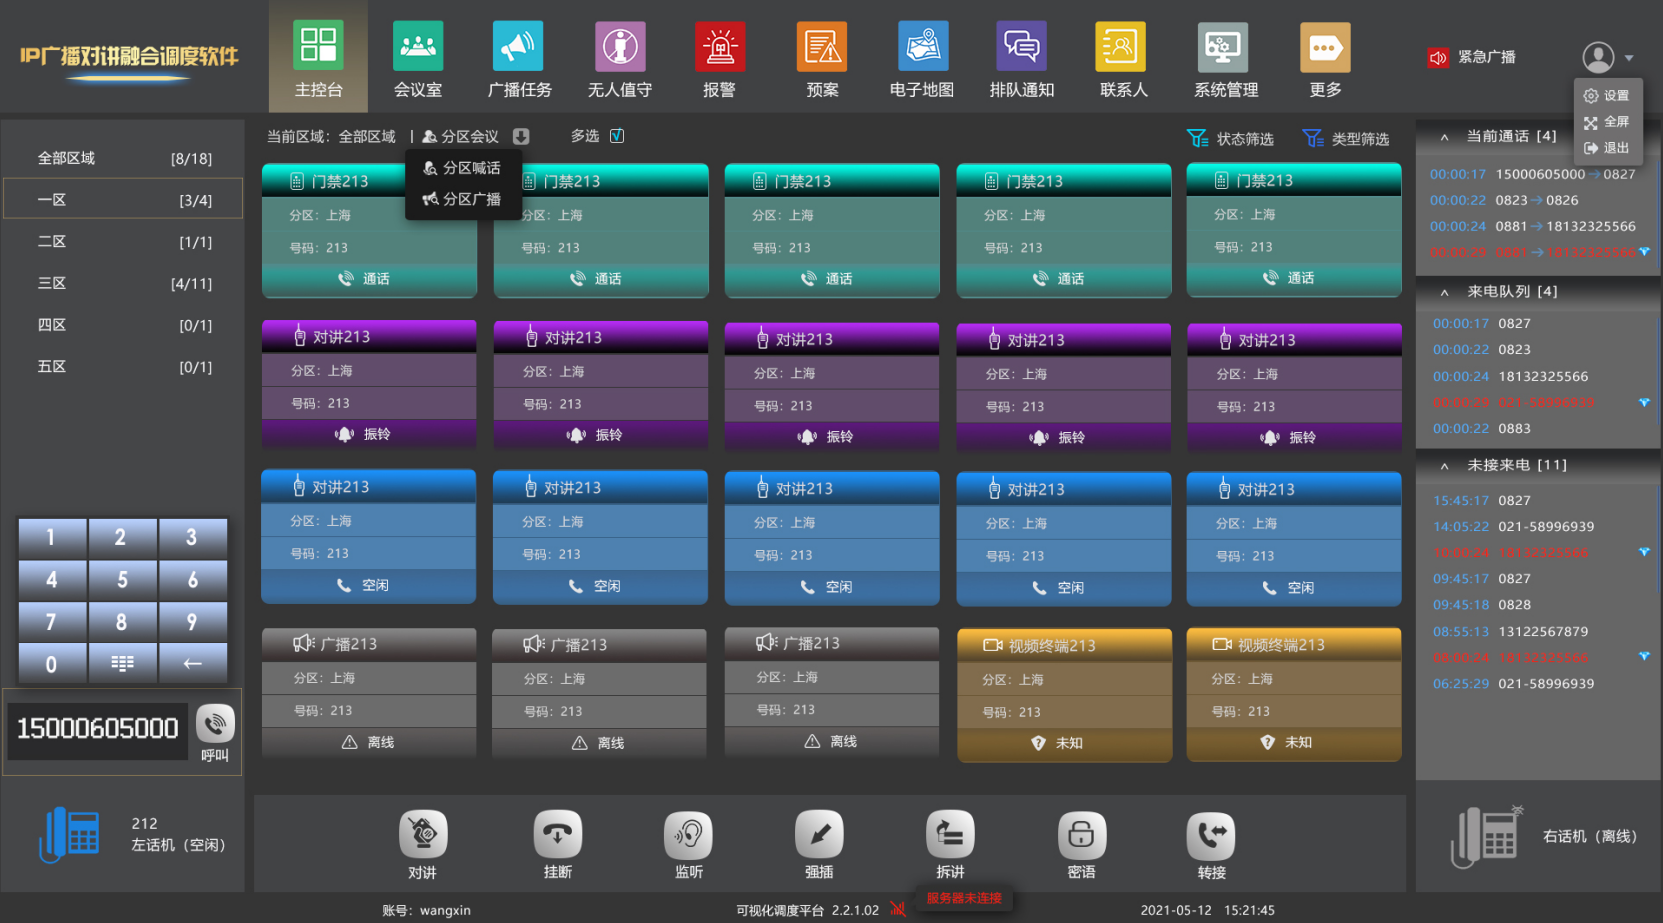Screen dimensions: 1663x923
Task: Select 退出 in the user menu
Action: 1607,148
